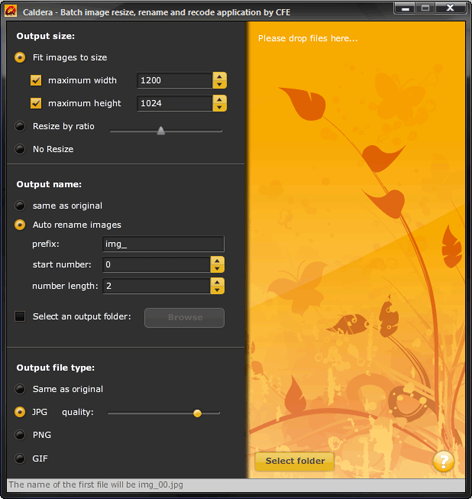Decrease the number length spinner
Viewport: 472px width, 499px height.
pyautogui.click(x=217, y=290)
